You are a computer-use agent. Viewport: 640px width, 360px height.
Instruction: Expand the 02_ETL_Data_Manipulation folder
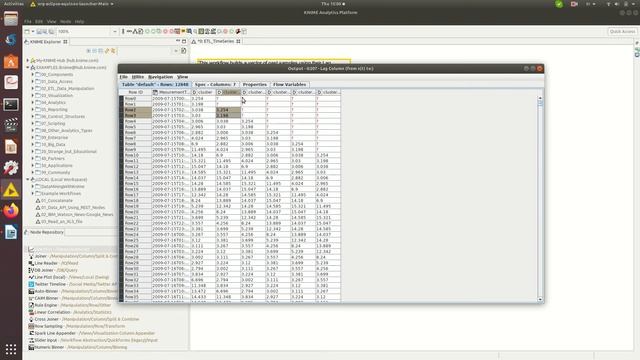click(33, 88)
